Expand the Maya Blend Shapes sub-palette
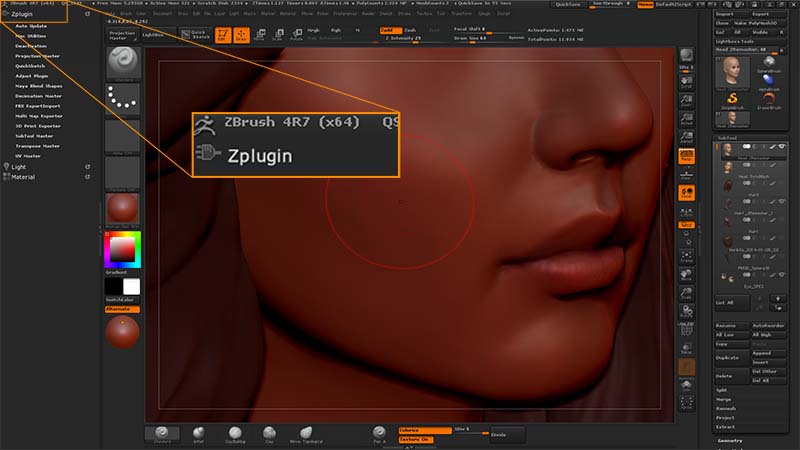 38,86
